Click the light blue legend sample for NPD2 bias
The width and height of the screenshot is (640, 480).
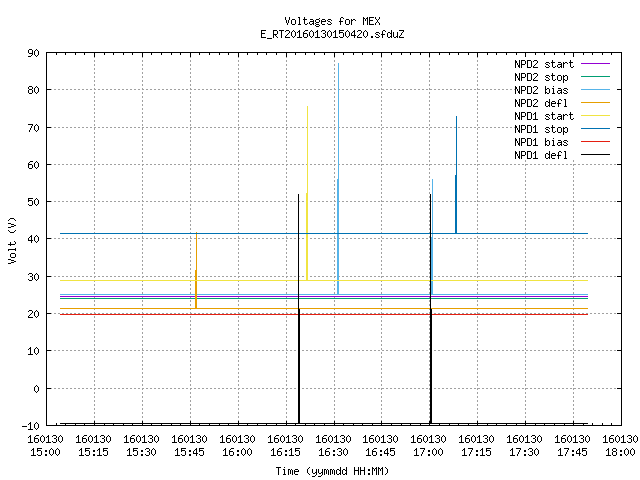click(595, 89)
